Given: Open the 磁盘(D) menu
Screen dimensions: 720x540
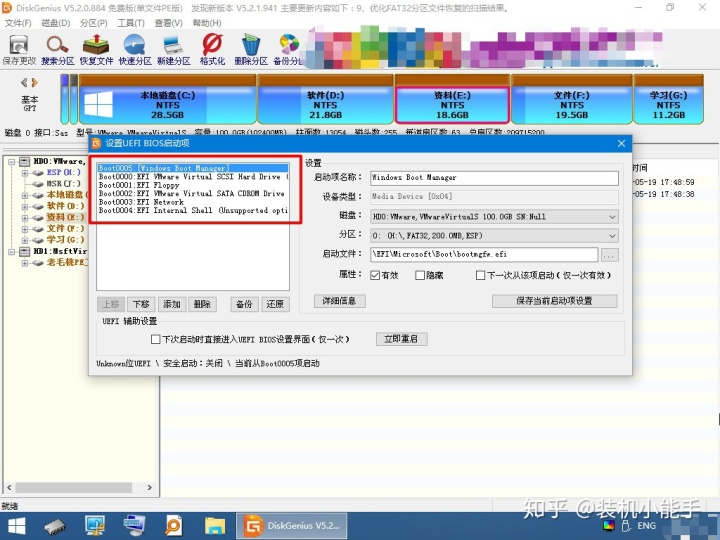Looking at the screenshot, I should tap(56, 23).
